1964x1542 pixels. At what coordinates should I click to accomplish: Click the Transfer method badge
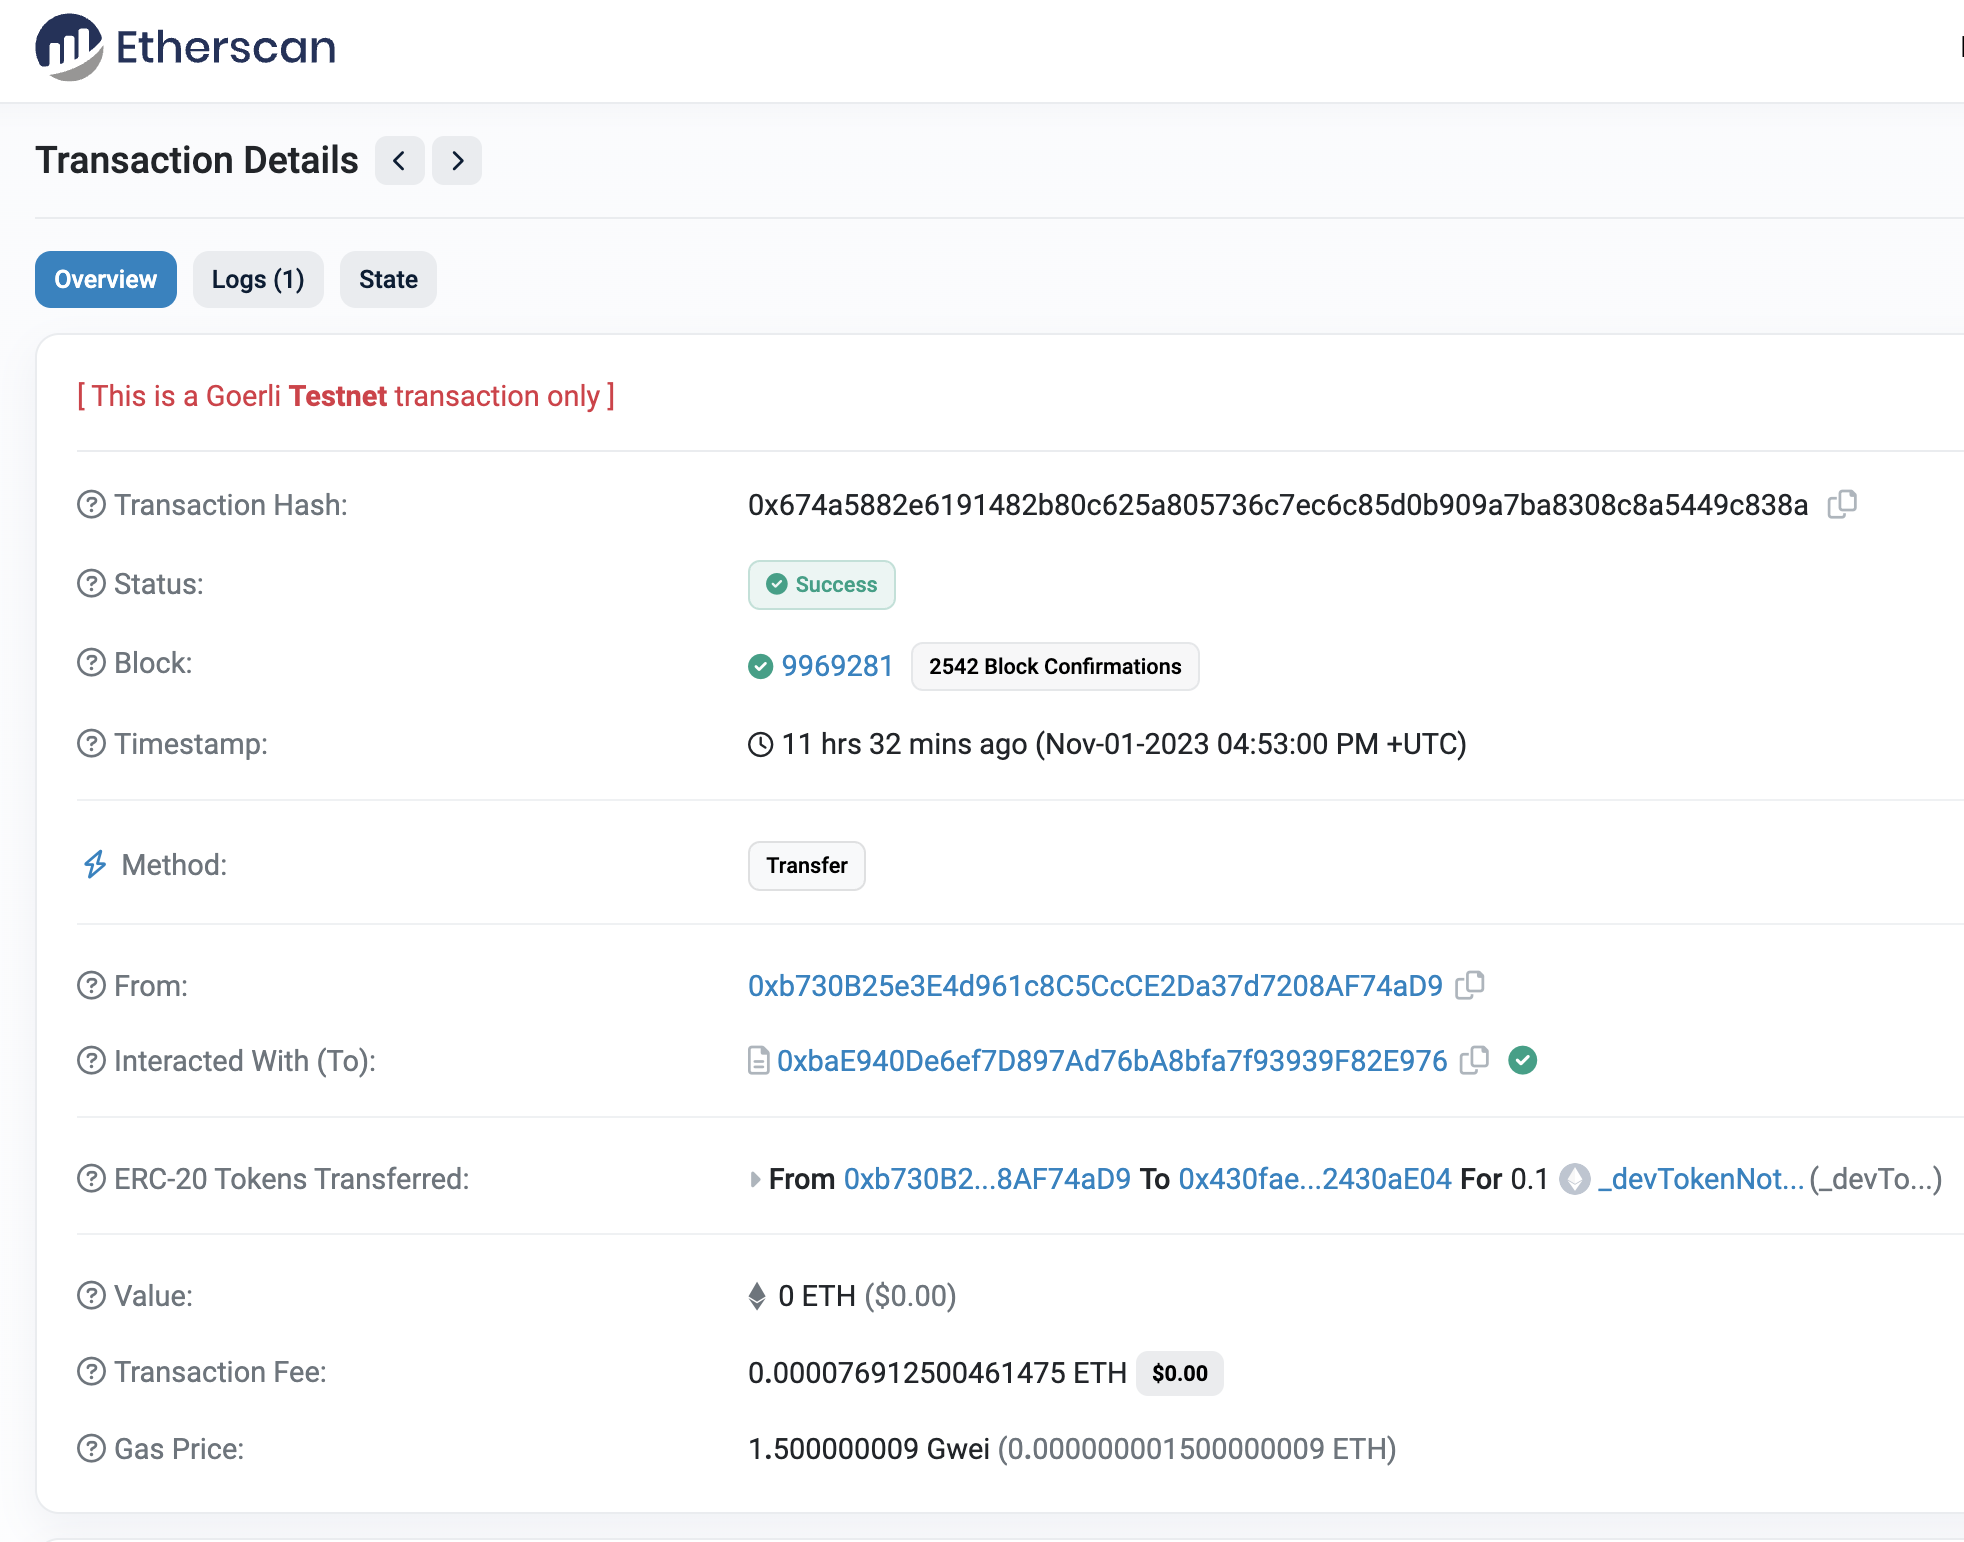point(806,866)
